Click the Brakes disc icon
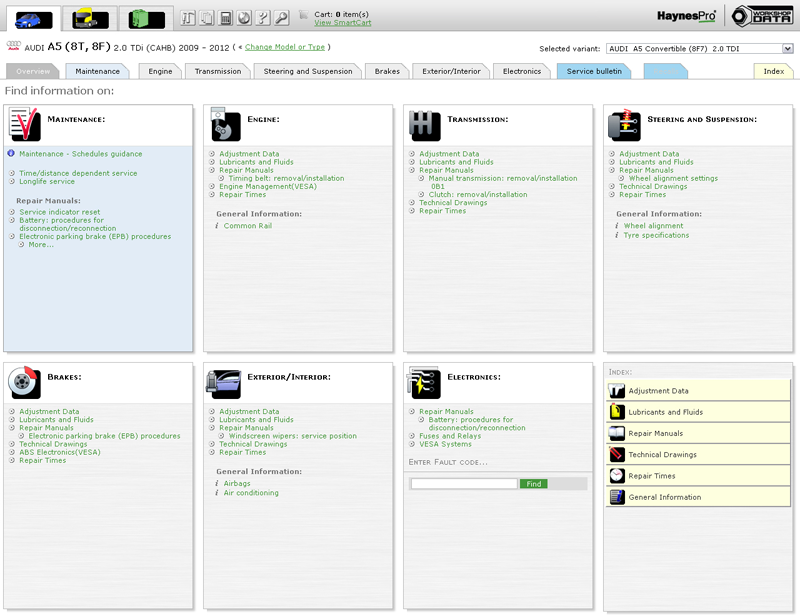800x616 pixels. (24, 382)
